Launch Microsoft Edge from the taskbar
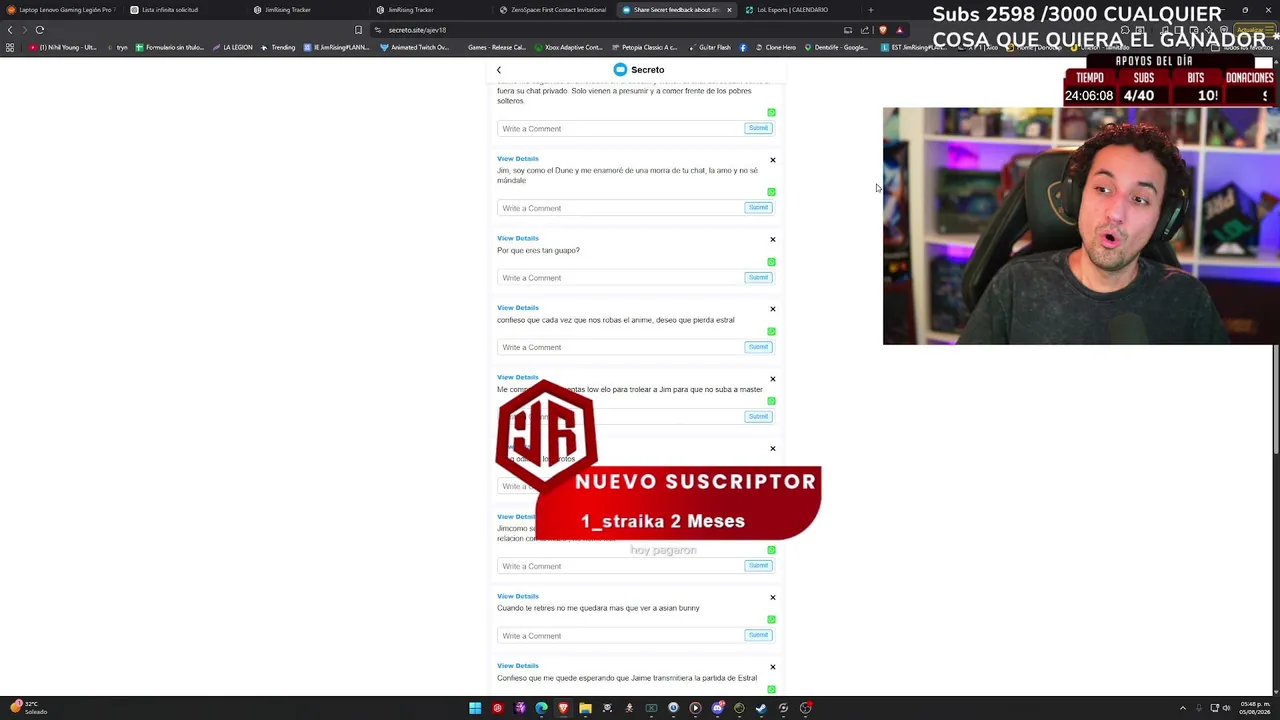 pyautogui.click(x=541, y=708)
